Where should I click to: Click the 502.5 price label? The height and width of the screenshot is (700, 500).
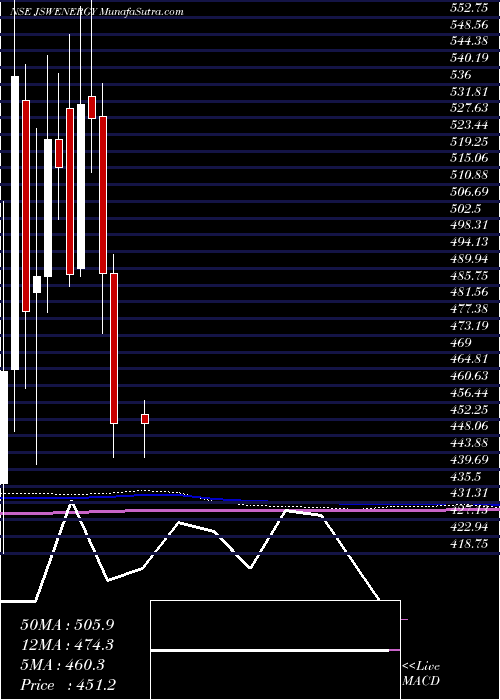(466, 208)
